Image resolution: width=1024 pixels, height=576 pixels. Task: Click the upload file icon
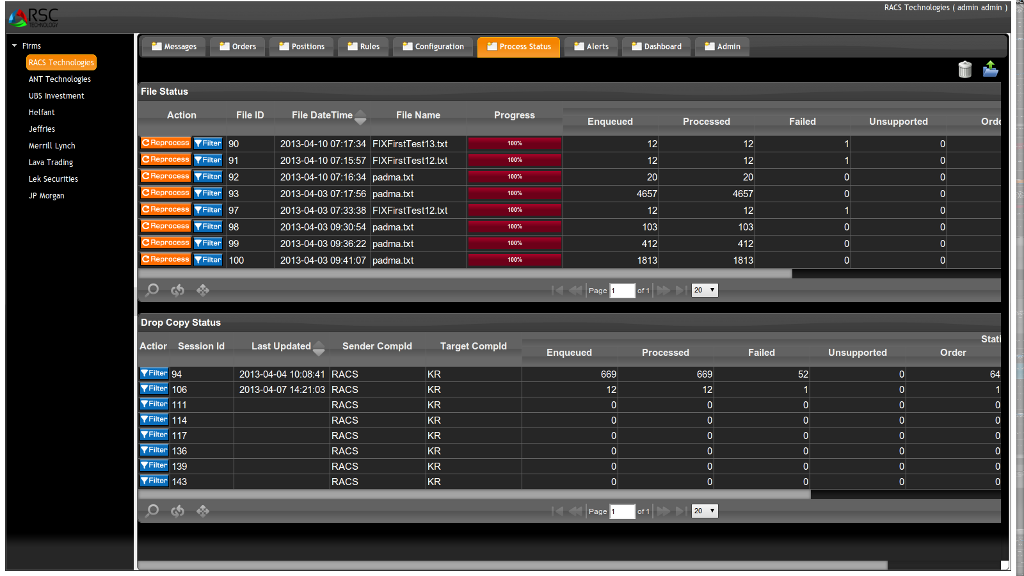(x=990, y=69)
